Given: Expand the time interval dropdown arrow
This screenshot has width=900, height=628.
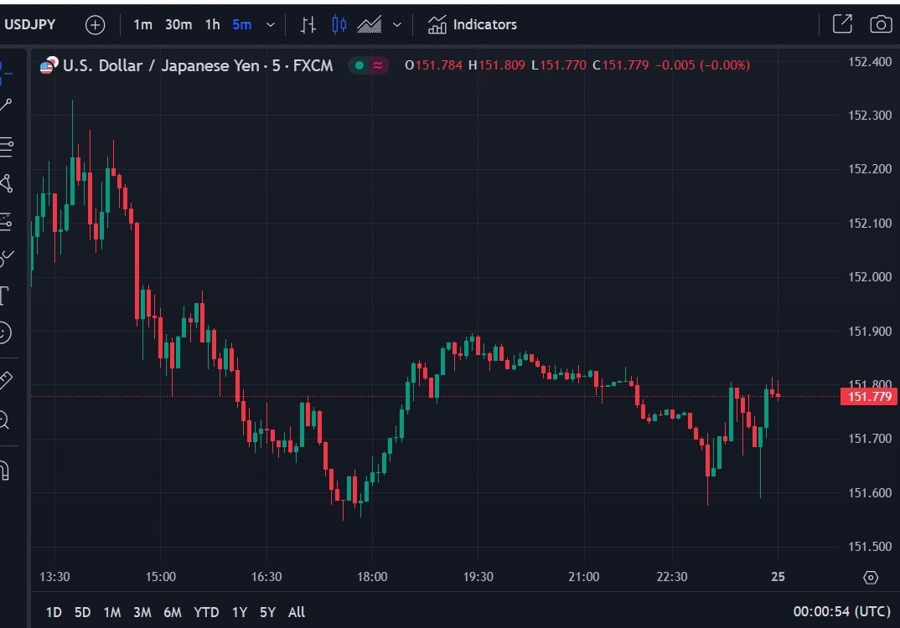Looking at the screenshot, I should pyautogui.click(x=270, y=25).
